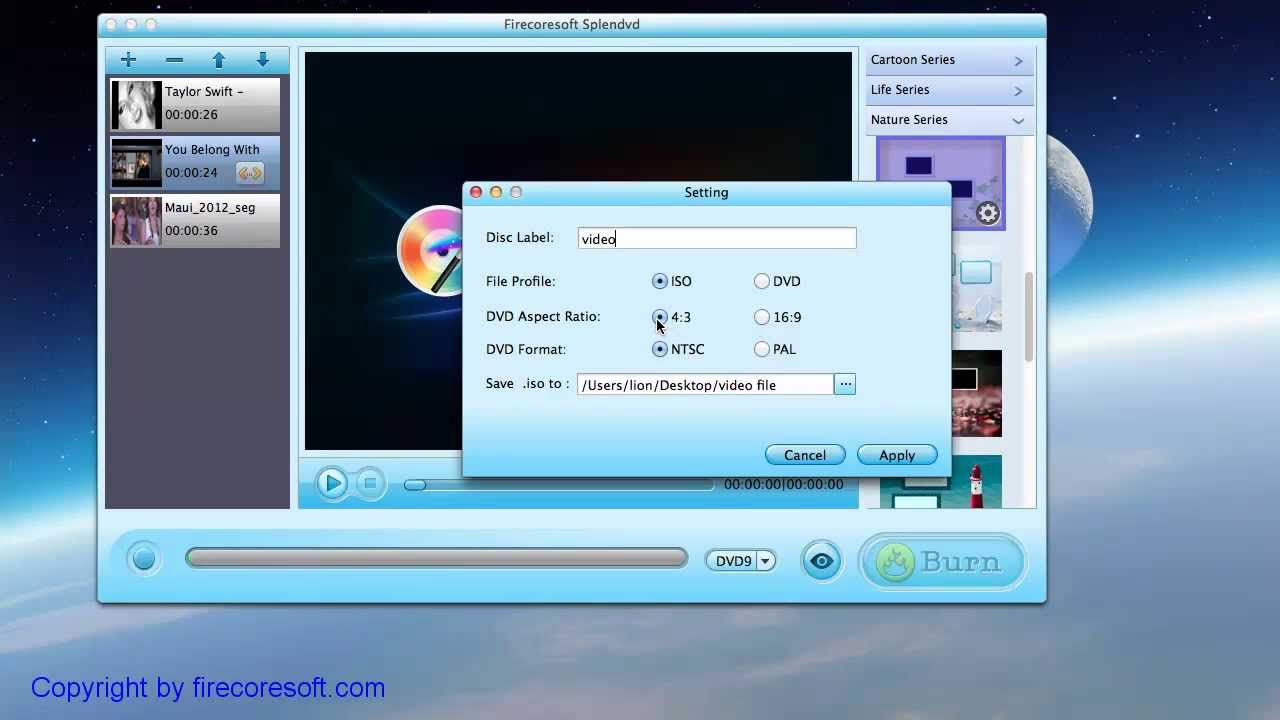Open the DVD9 disc type dropdown

coord(740,561)
